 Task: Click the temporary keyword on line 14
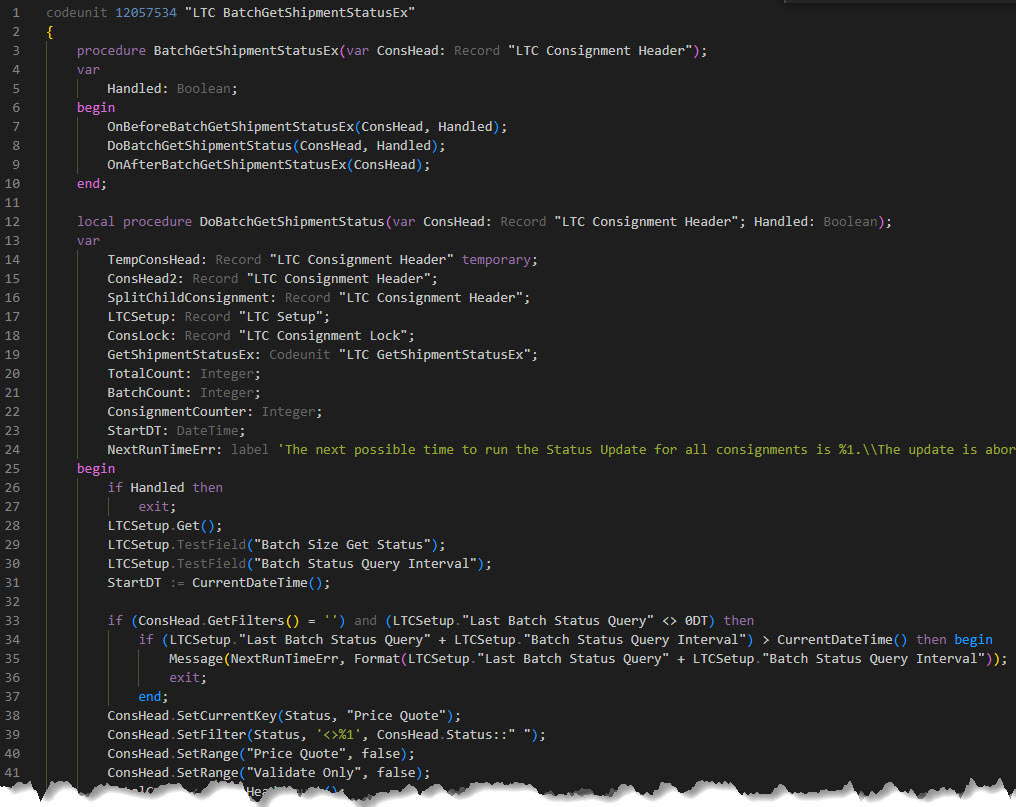click(498, 260)
